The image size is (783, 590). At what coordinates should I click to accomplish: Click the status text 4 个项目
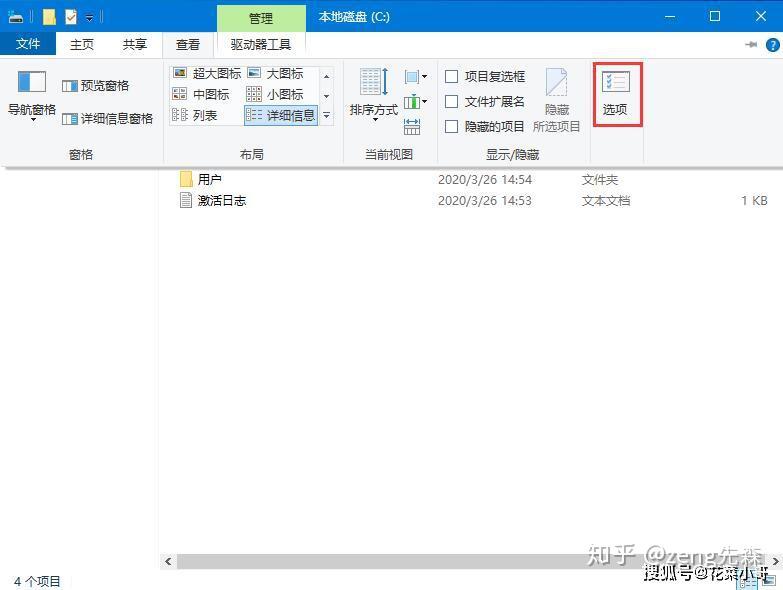point(37,581)
